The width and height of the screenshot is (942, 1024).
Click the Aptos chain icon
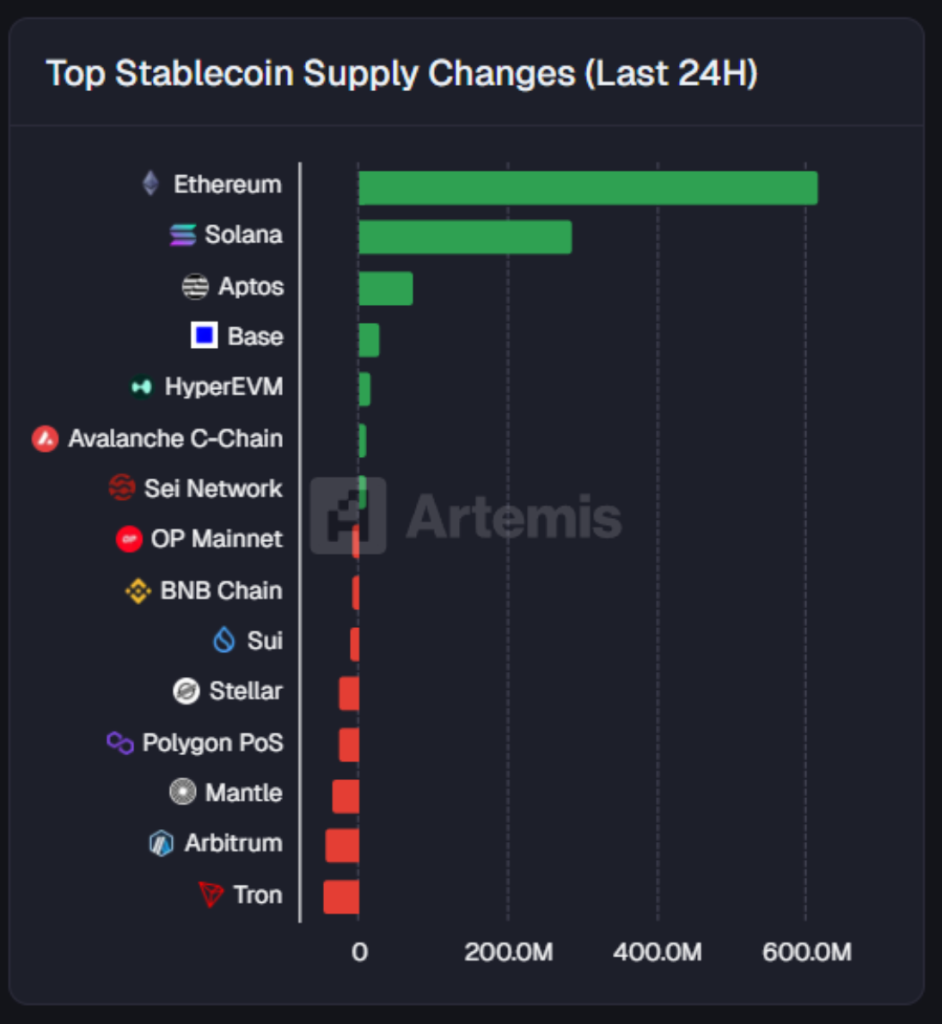195,287
